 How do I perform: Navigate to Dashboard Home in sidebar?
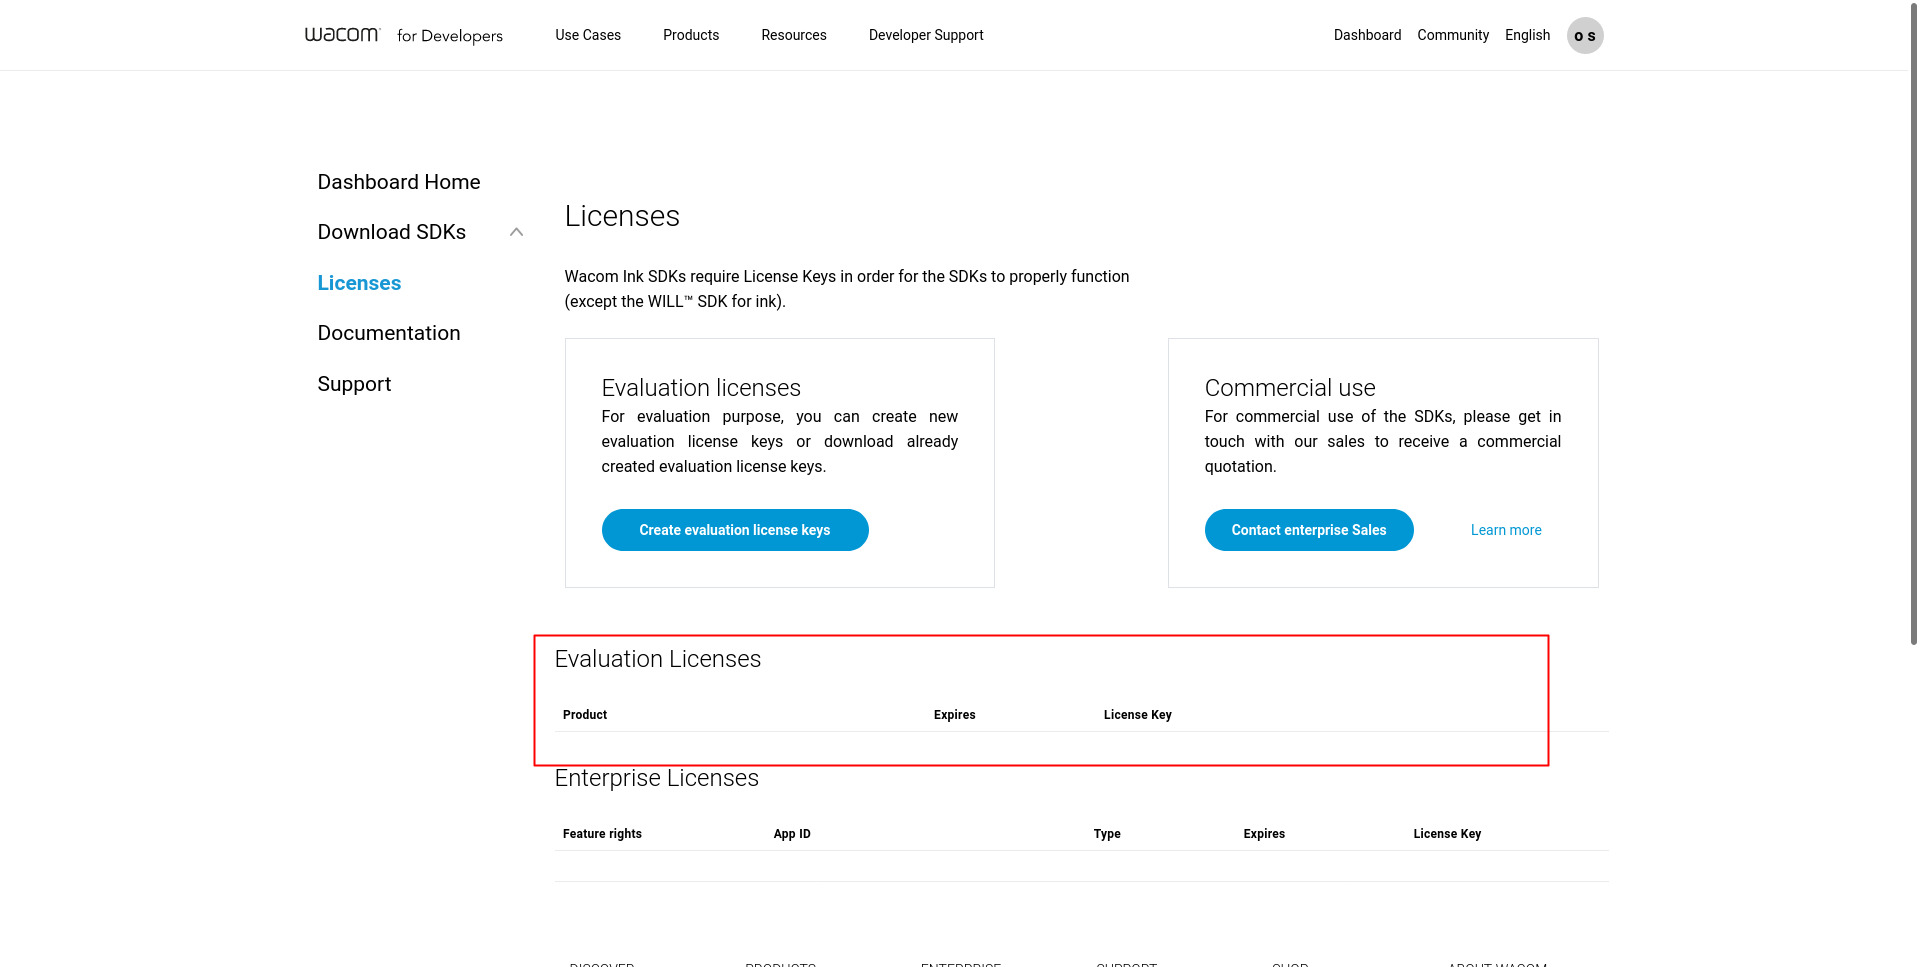coord(398,182)
